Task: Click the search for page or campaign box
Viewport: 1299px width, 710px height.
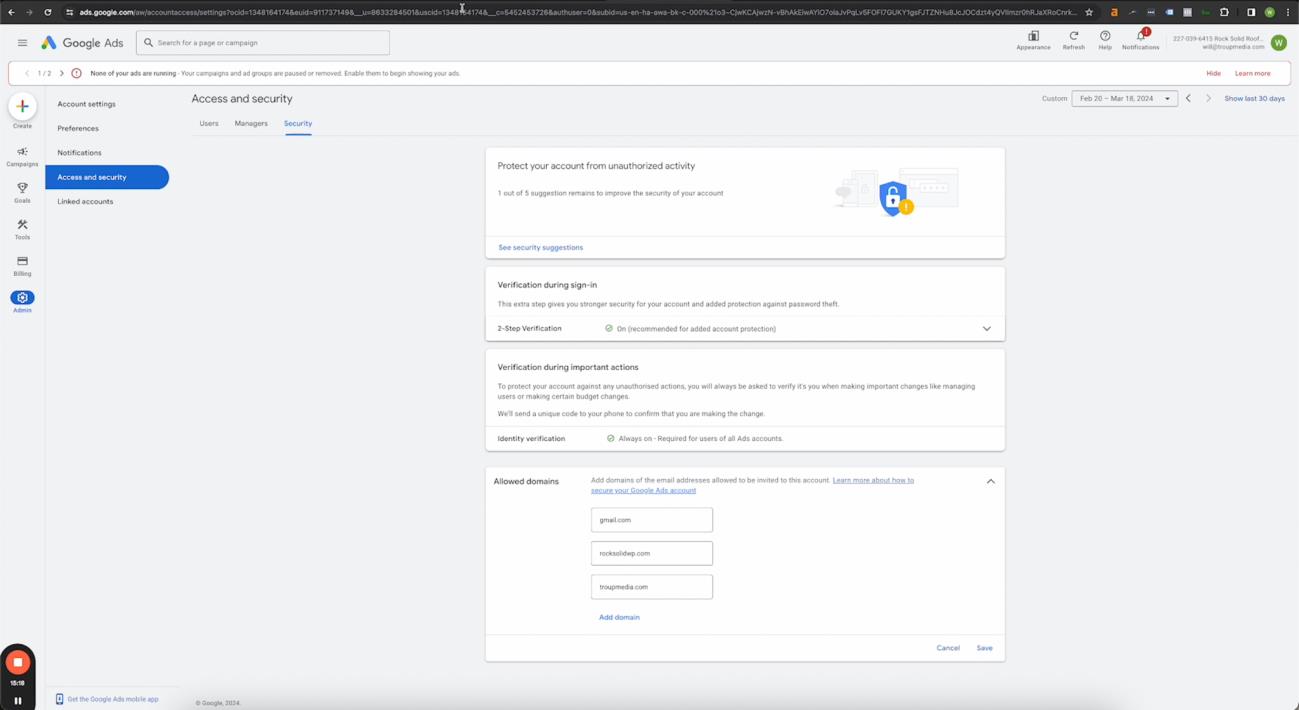Action: pyautogui.click(x=263, y=43)
